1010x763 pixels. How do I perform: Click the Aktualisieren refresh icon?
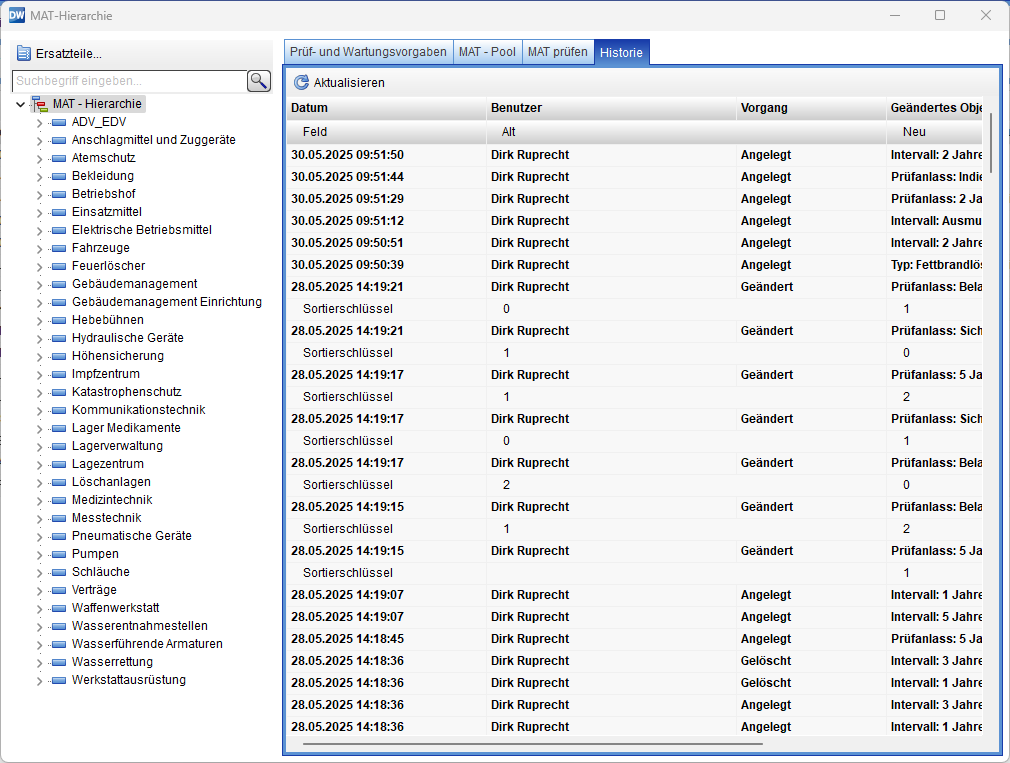coord(301,83)
